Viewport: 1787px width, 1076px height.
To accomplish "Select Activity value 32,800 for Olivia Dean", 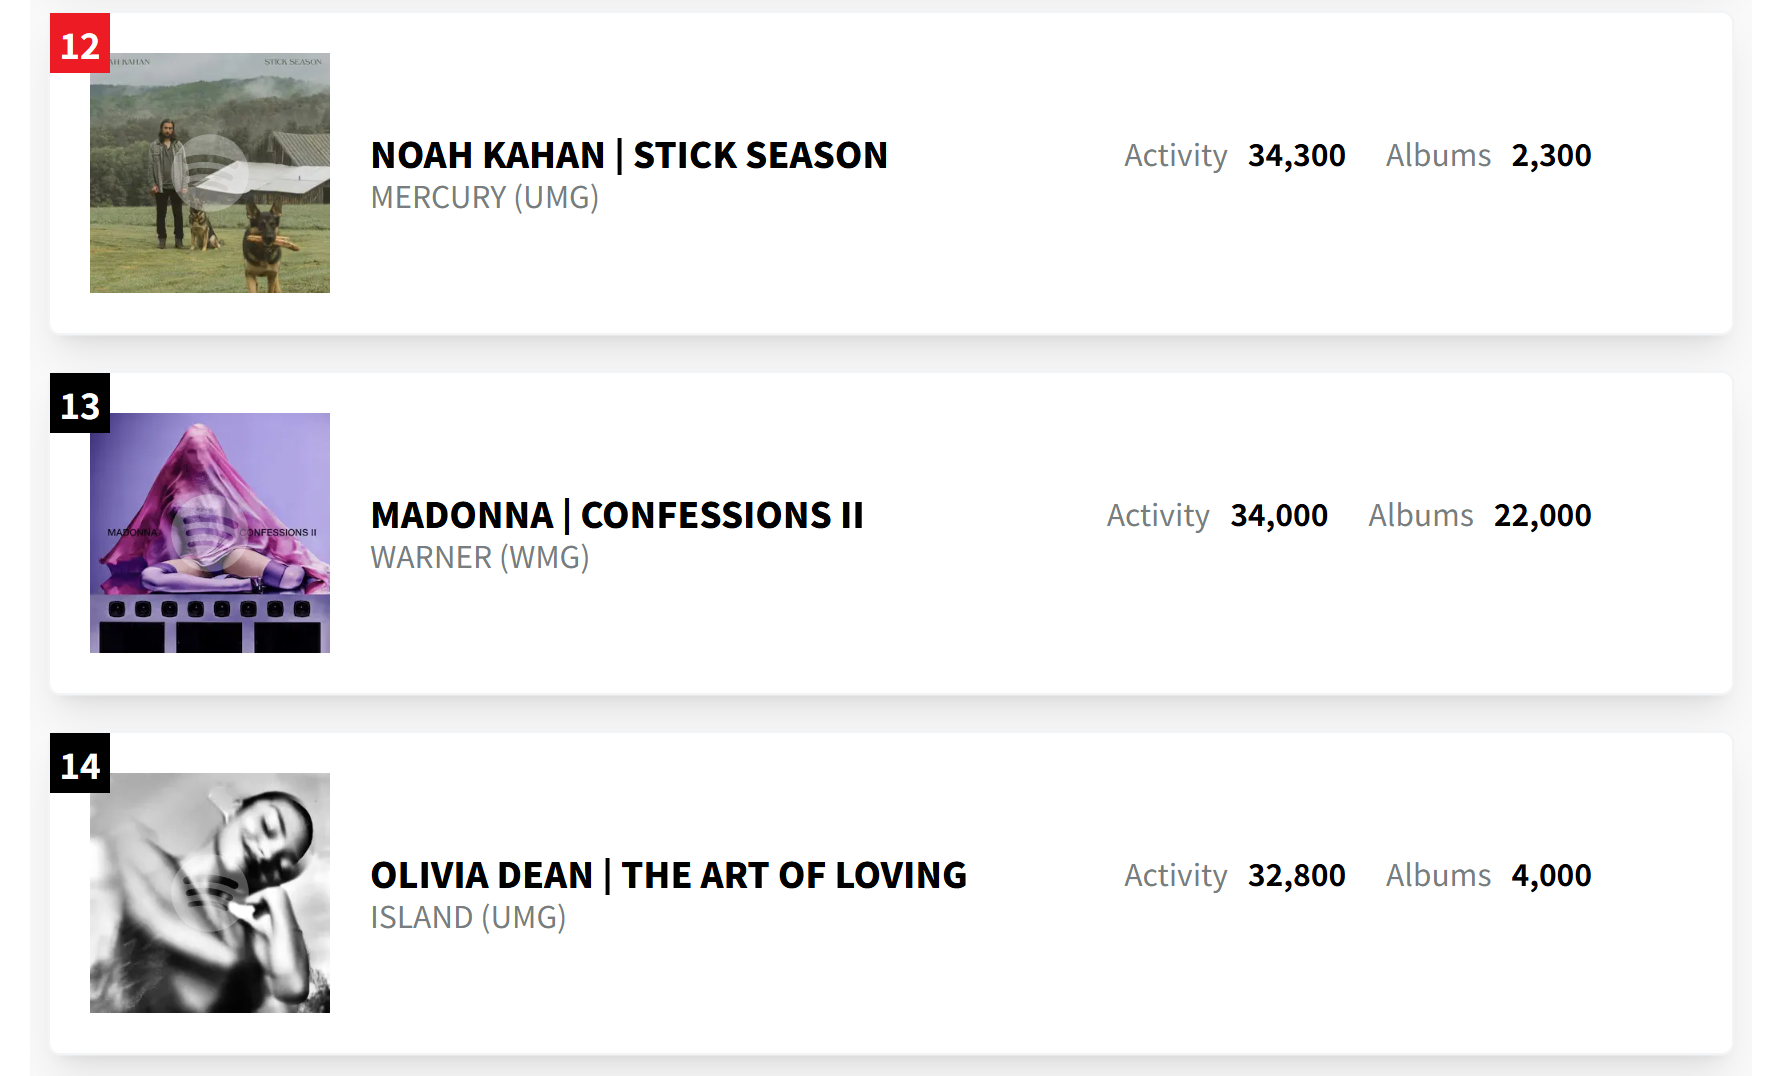I will (1297, 876).
